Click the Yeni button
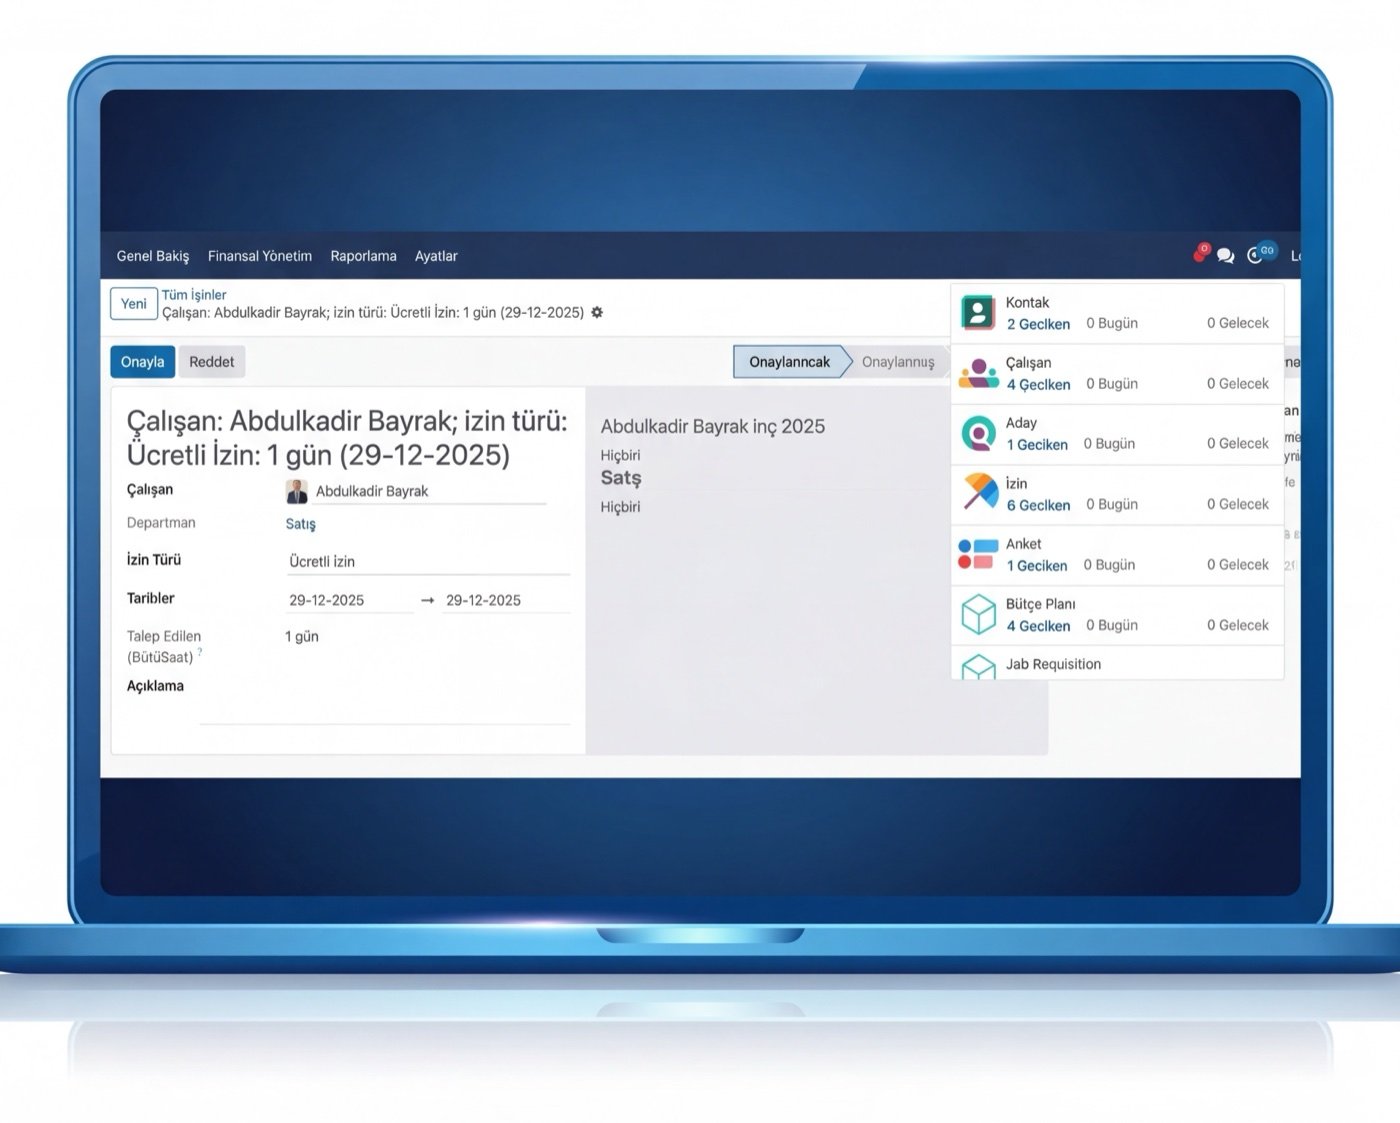1400x1123 pixels. click(134, 303)
